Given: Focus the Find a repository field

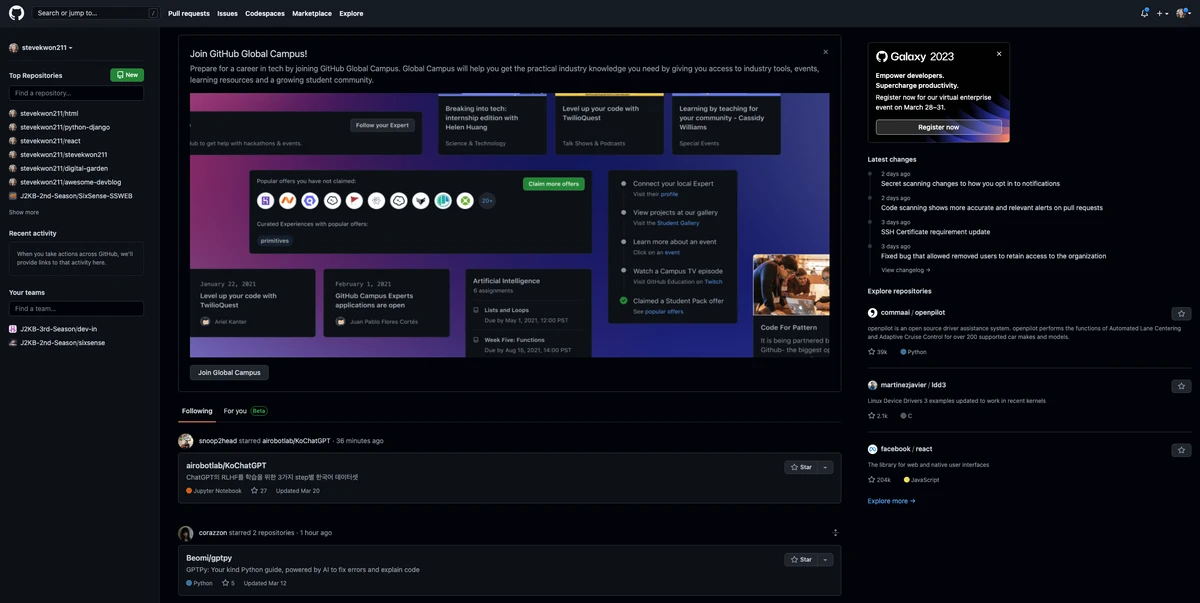Looking at the screenshot, I should tap(76, 93).
